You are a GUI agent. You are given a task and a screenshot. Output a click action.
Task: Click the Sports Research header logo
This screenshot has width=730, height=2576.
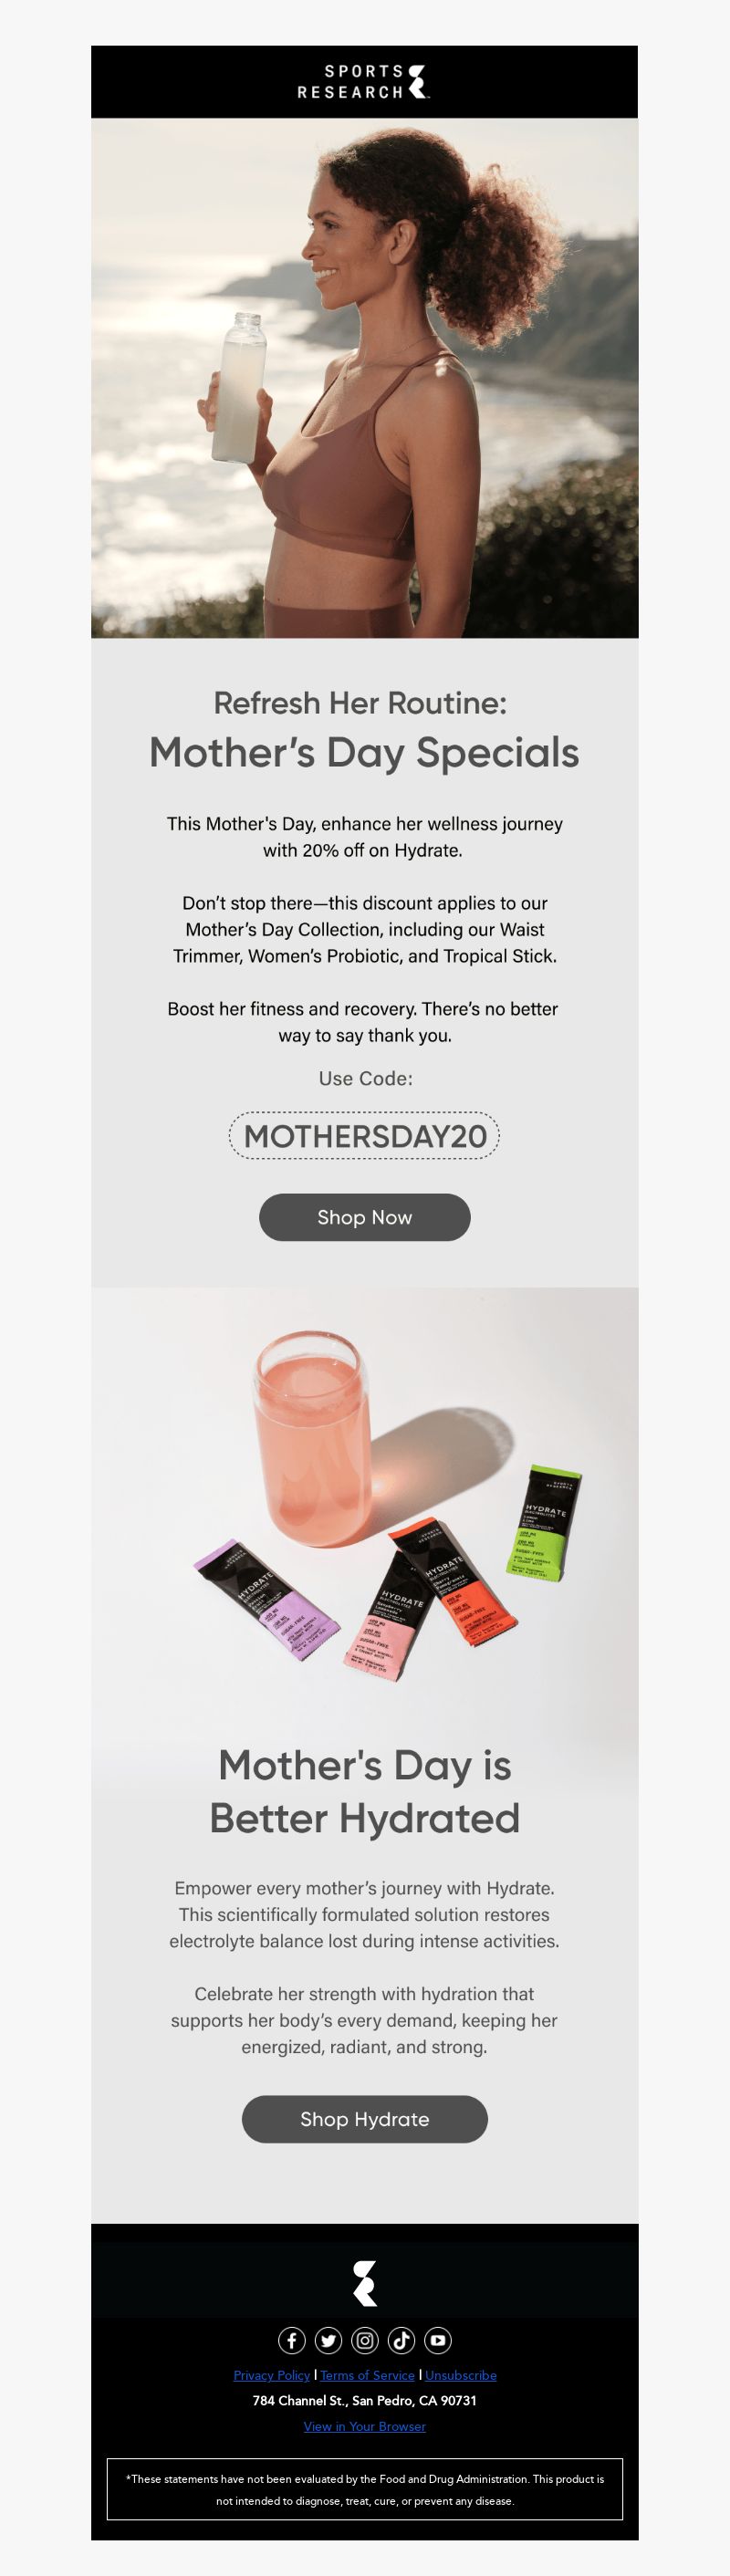(x=364, y=82)
